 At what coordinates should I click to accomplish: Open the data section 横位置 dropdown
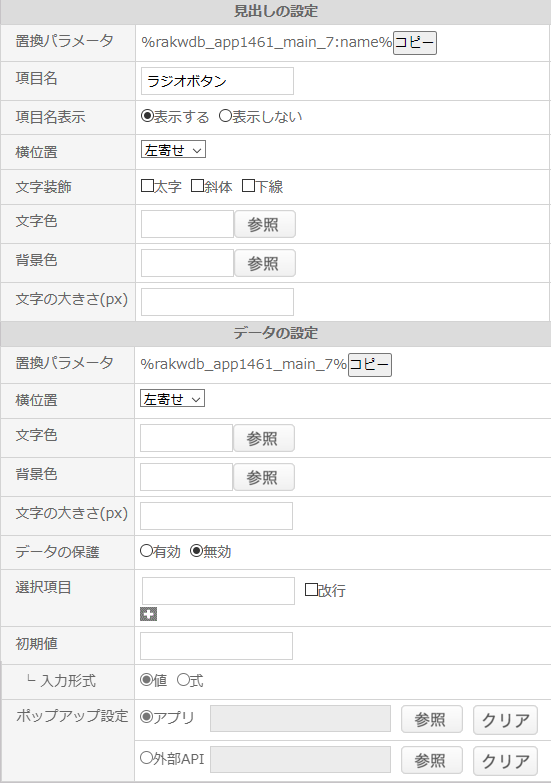click(x=172, y=398)
